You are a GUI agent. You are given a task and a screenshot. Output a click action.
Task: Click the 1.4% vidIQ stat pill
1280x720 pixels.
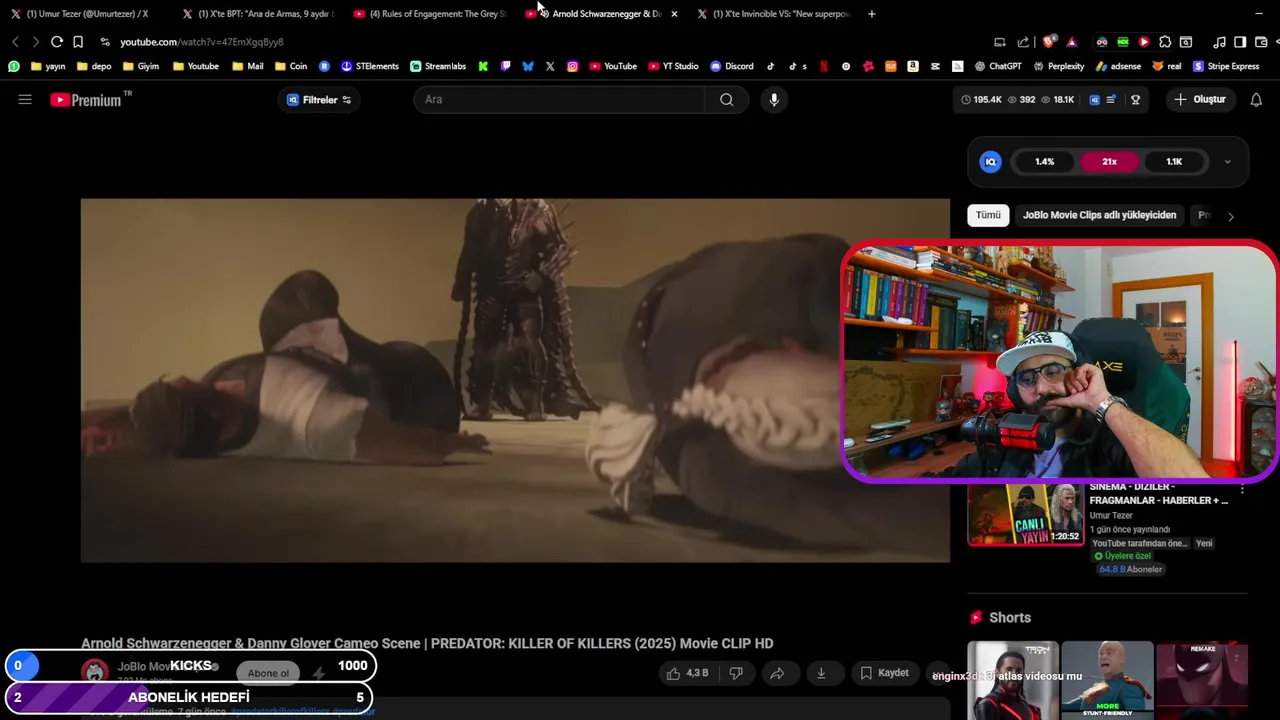click(1044, 162)
